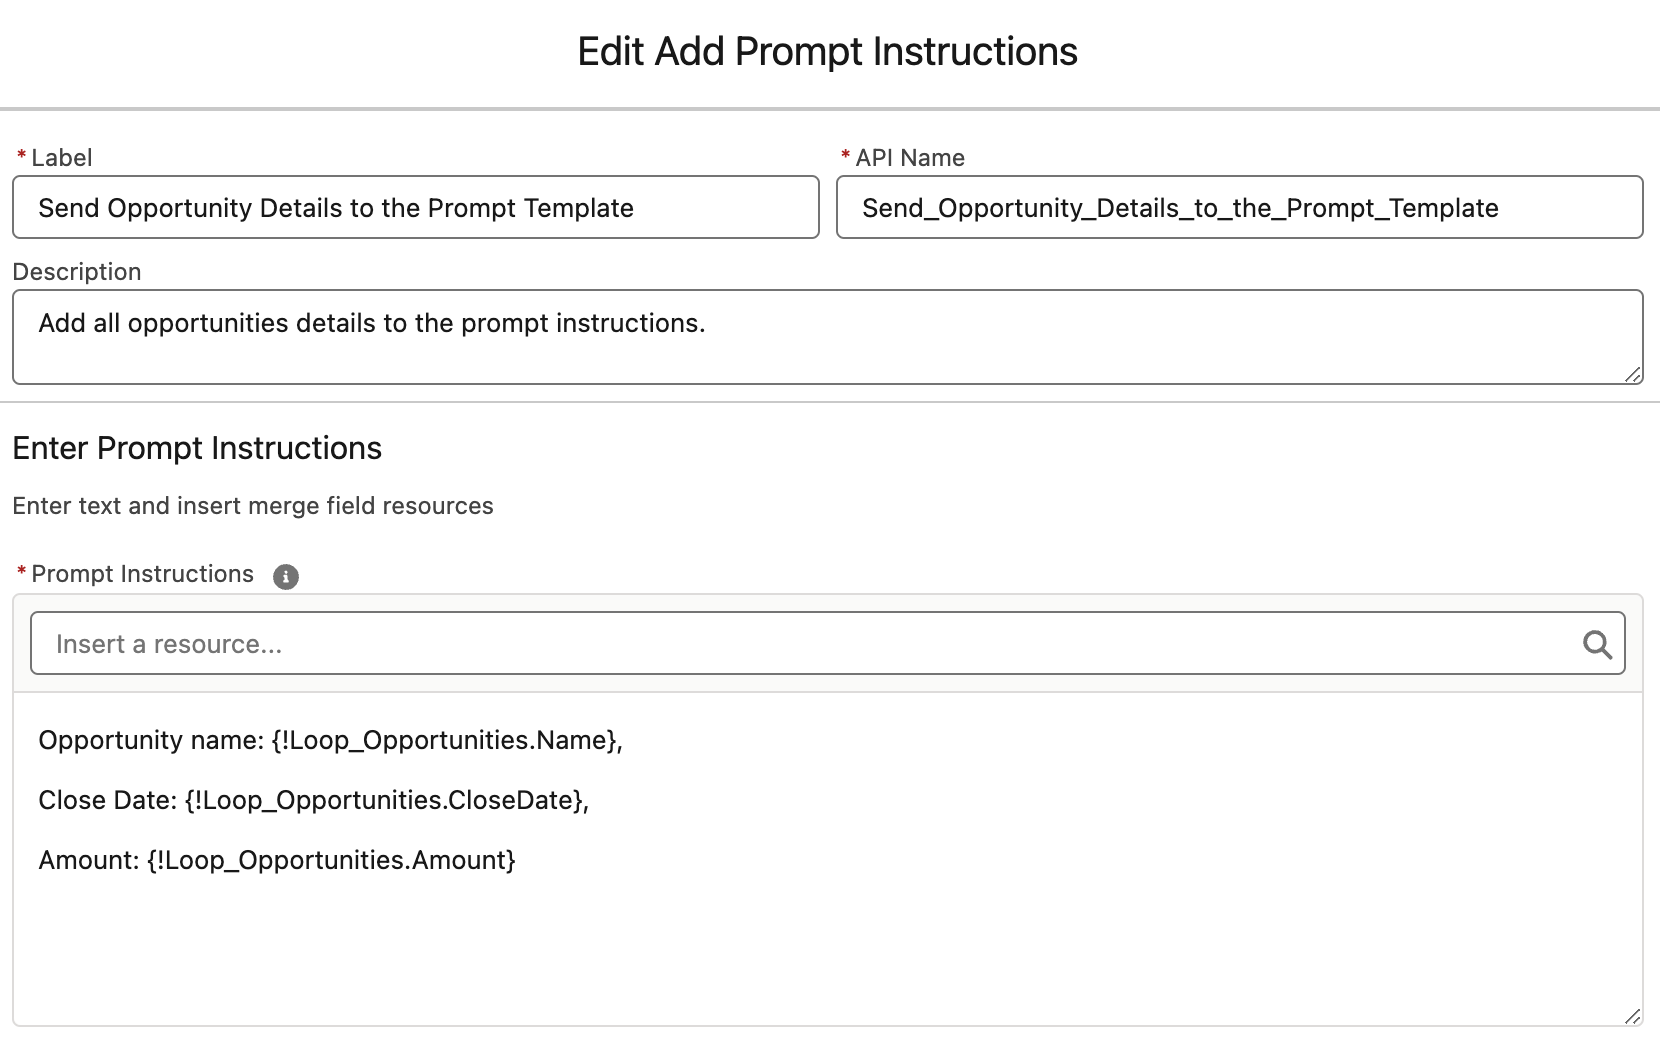Click the search magnifier icon in resource bar
This screenshot has width=1660, height=1044.
(x=1598, y=643)
